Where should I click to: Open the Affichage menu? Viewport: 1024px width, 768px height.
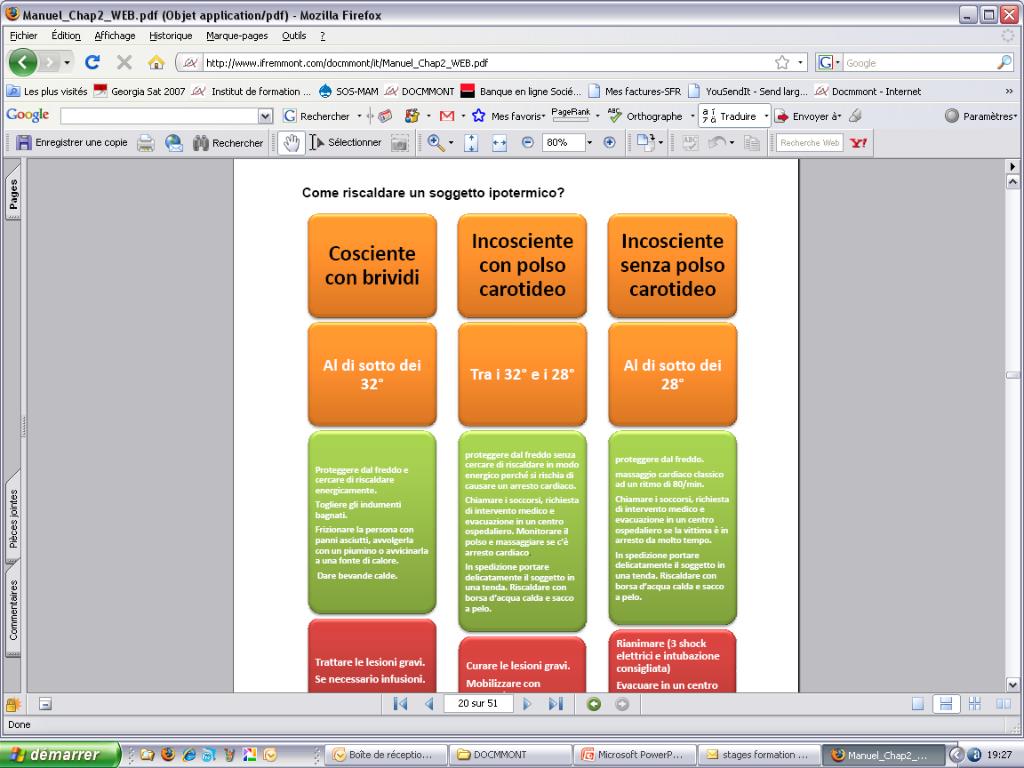point(115,35)
